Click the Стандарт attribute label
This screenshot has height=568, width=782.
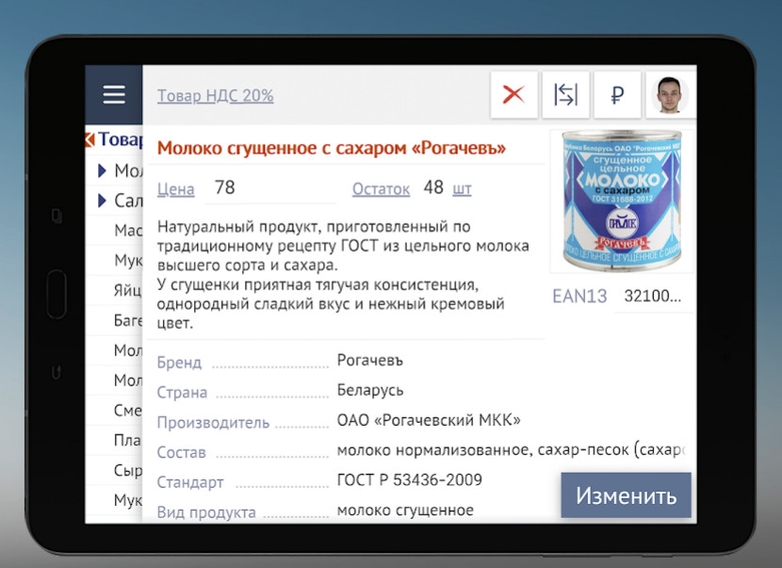pyautogui.click(x=190, y=482)
